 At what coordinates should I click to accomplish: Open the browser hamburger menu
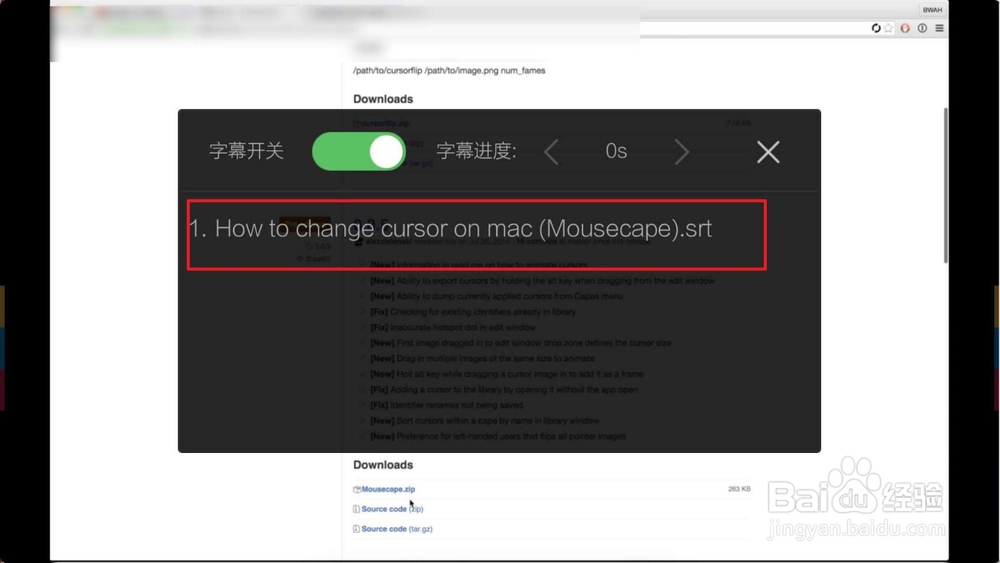pyautogui.click(x=939, y=28)
